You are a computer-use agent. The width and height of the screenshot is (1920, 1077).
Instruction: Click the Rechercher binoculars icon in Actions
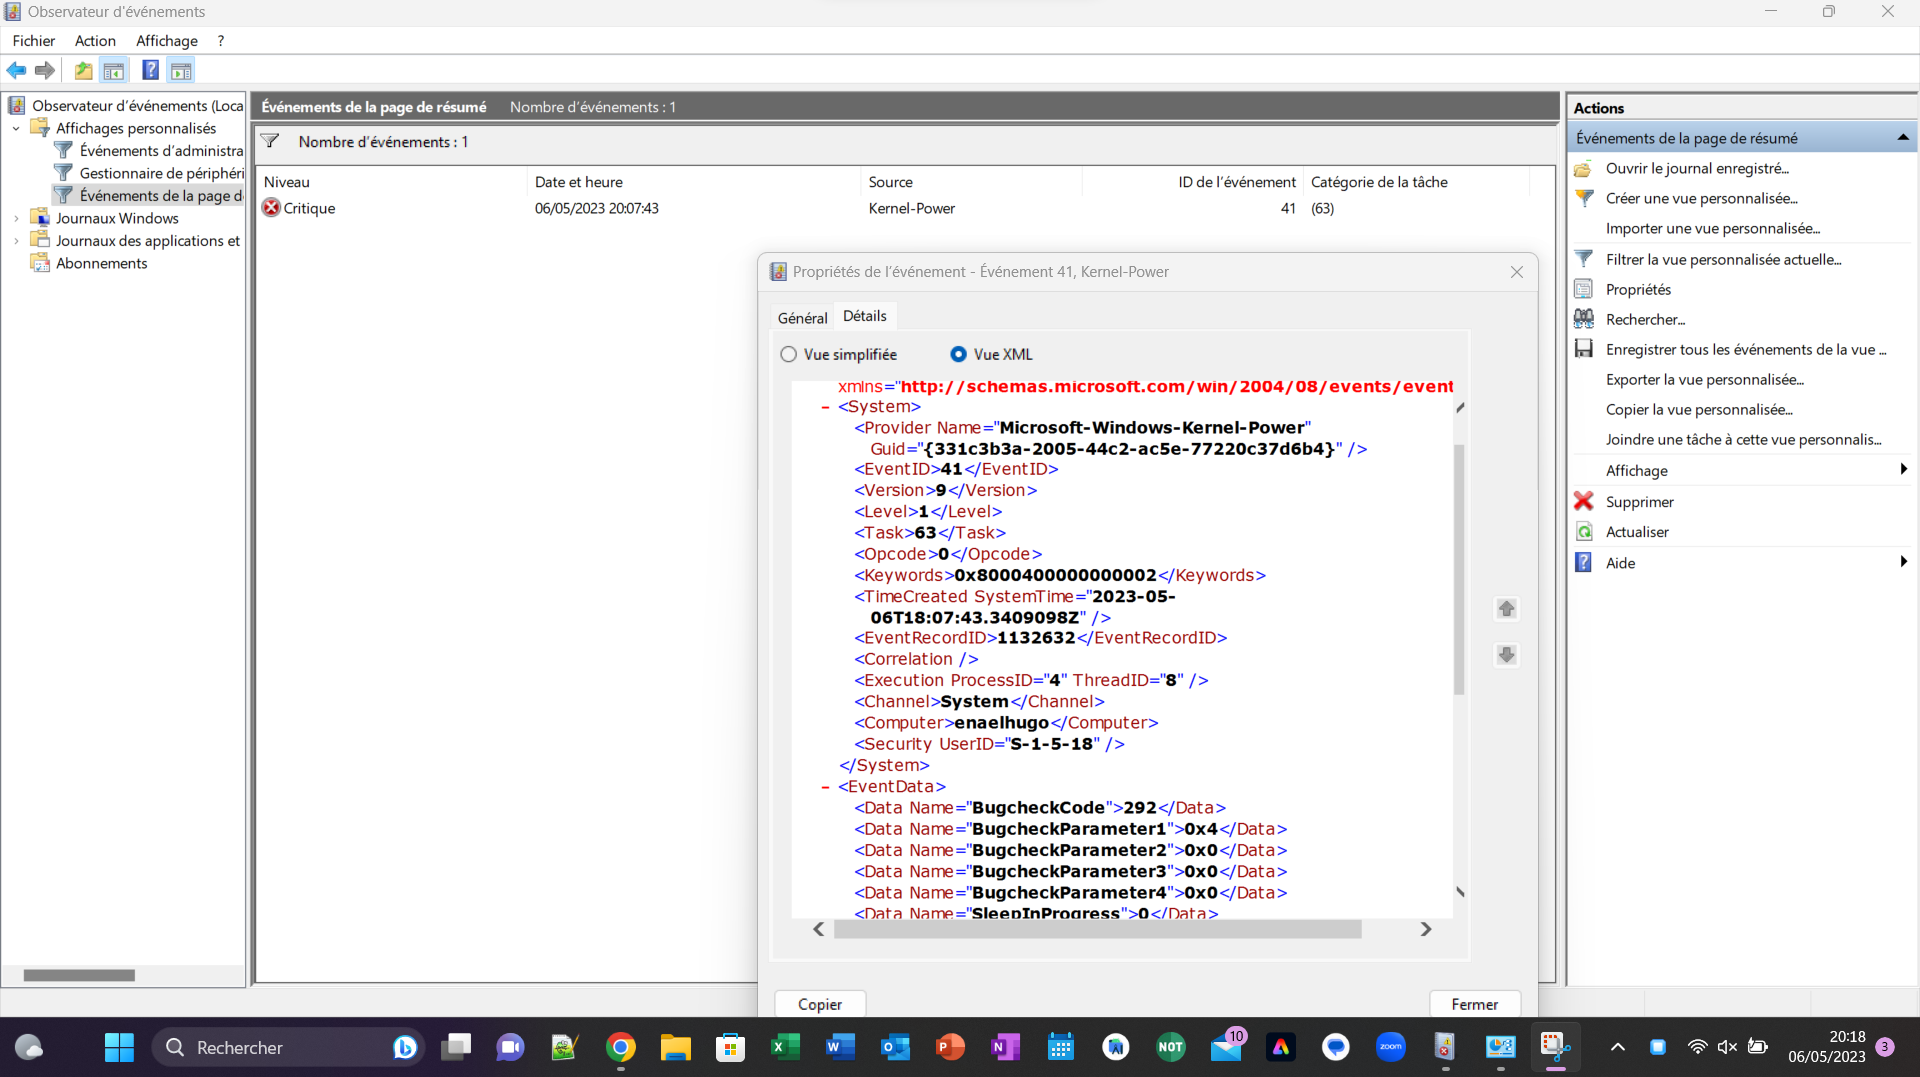click(x=1584, y=319)
